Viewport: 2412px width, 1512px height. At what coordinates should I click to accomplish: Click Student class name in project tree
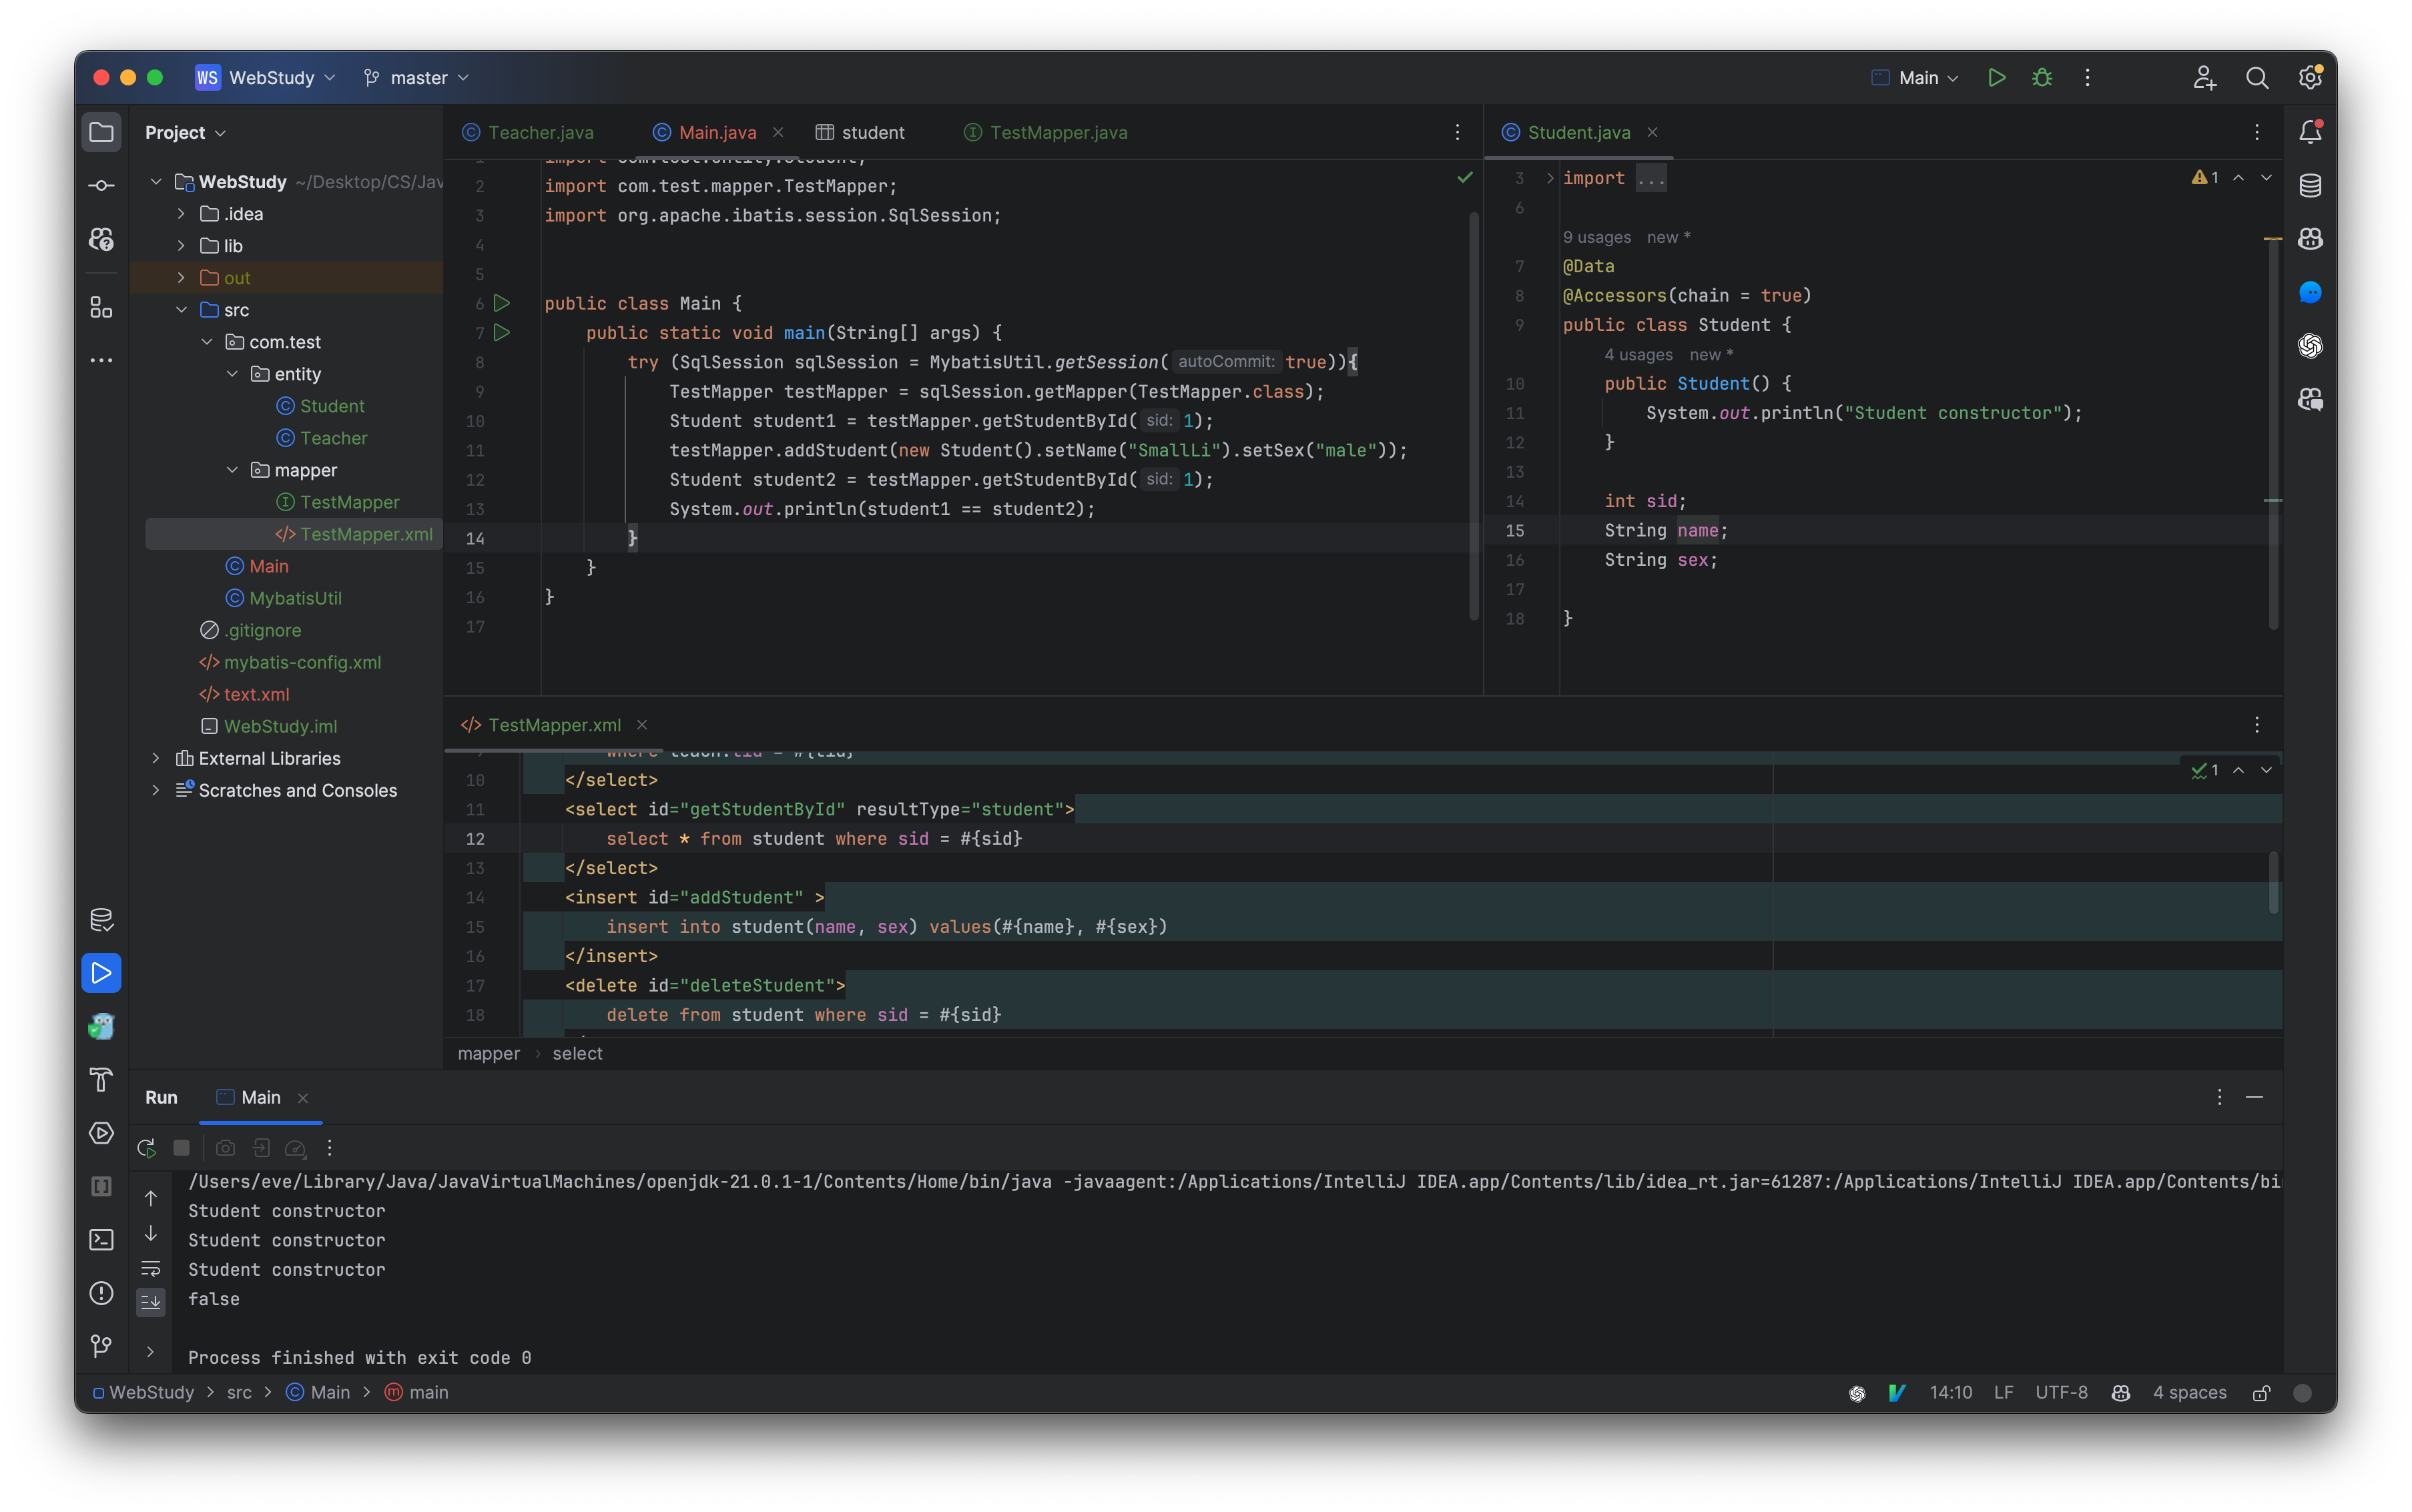[331, 404]
